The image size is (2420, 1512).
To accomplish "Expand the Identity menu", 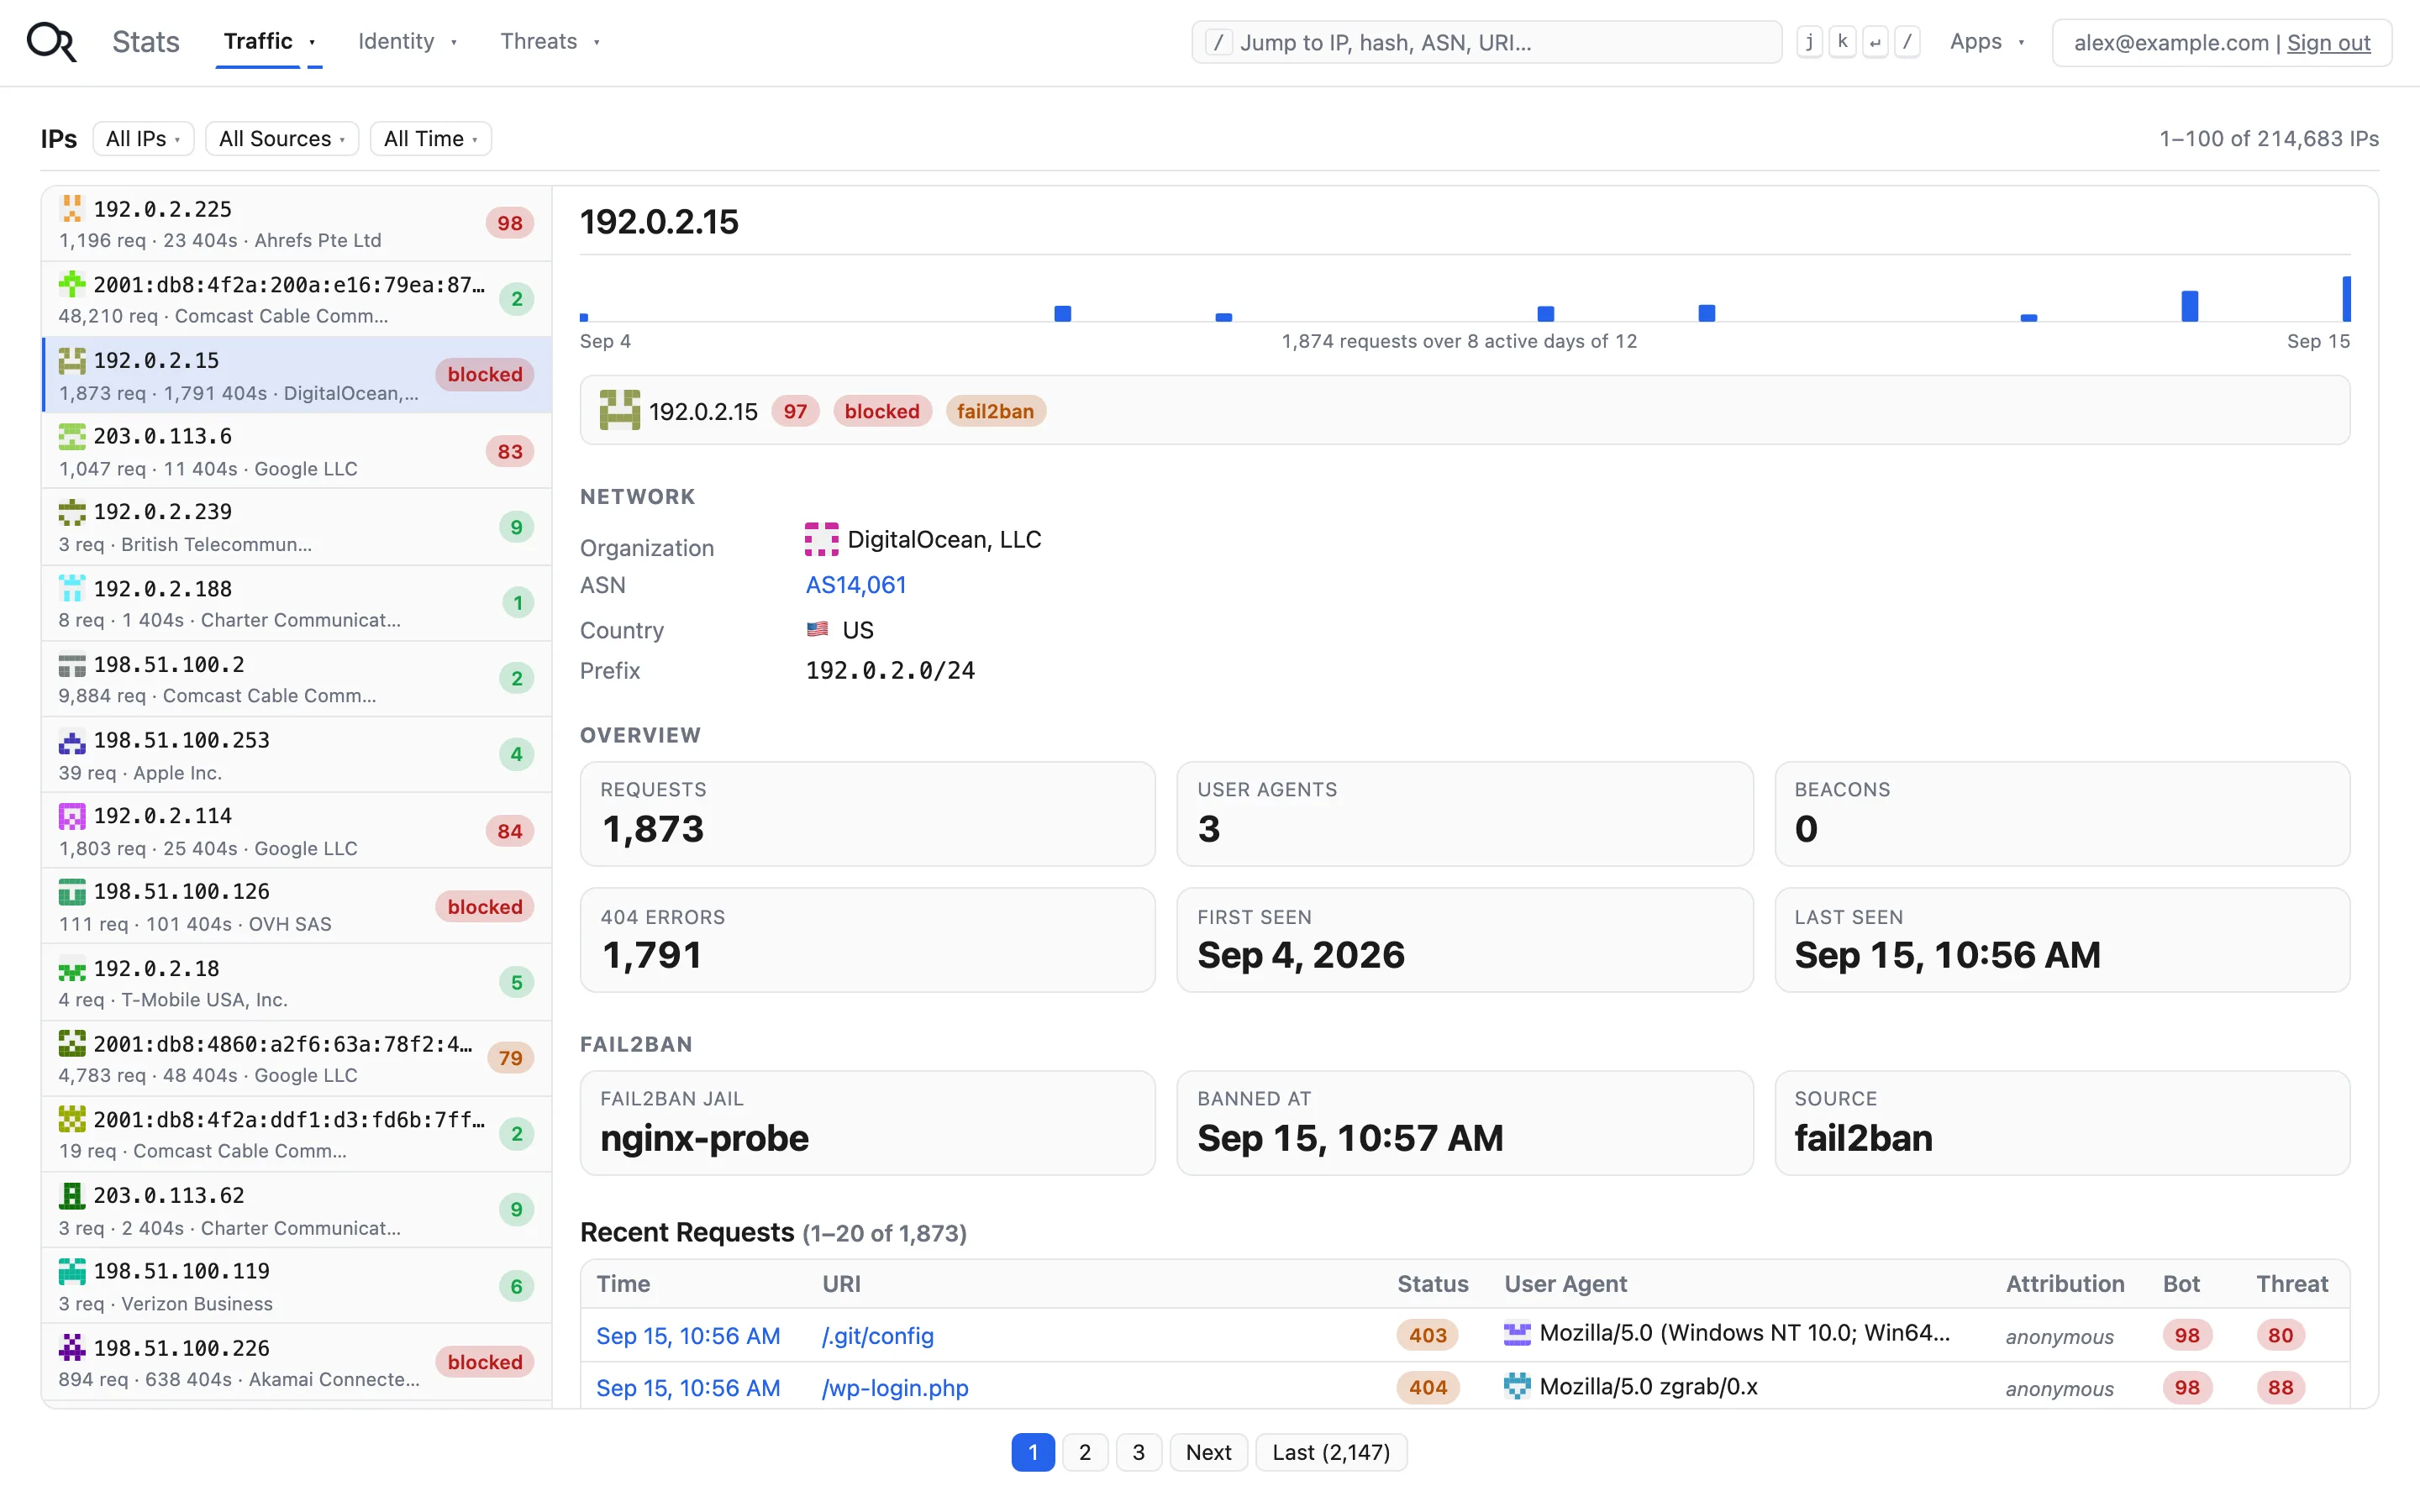I will 407,42.
